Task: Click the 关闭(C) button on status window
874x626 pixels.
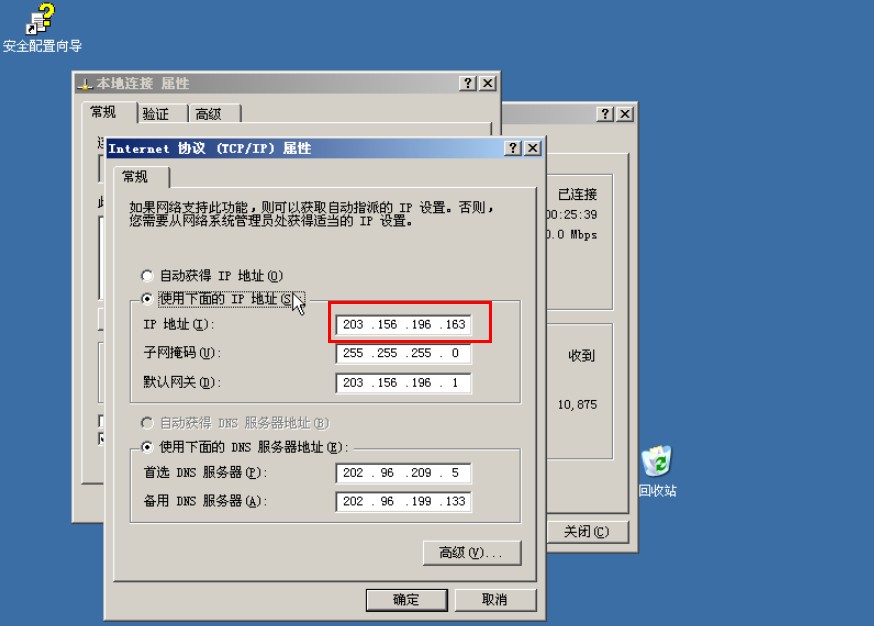Action: click(x=587, y=532)
